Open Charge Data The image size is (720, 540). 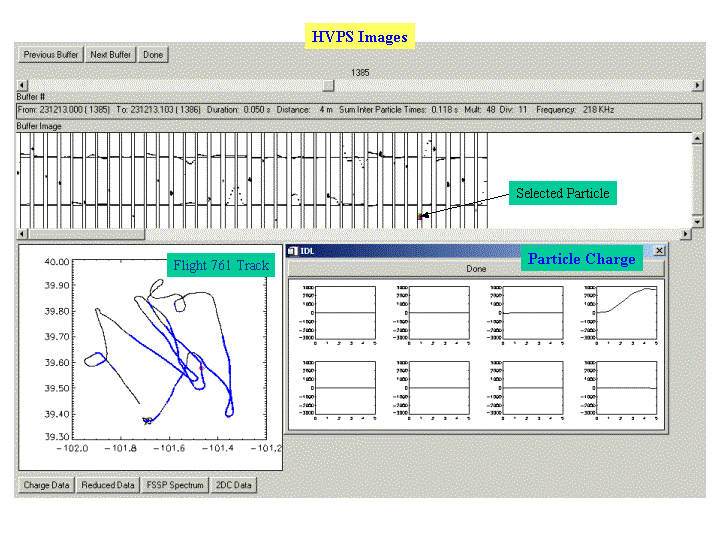46,485
